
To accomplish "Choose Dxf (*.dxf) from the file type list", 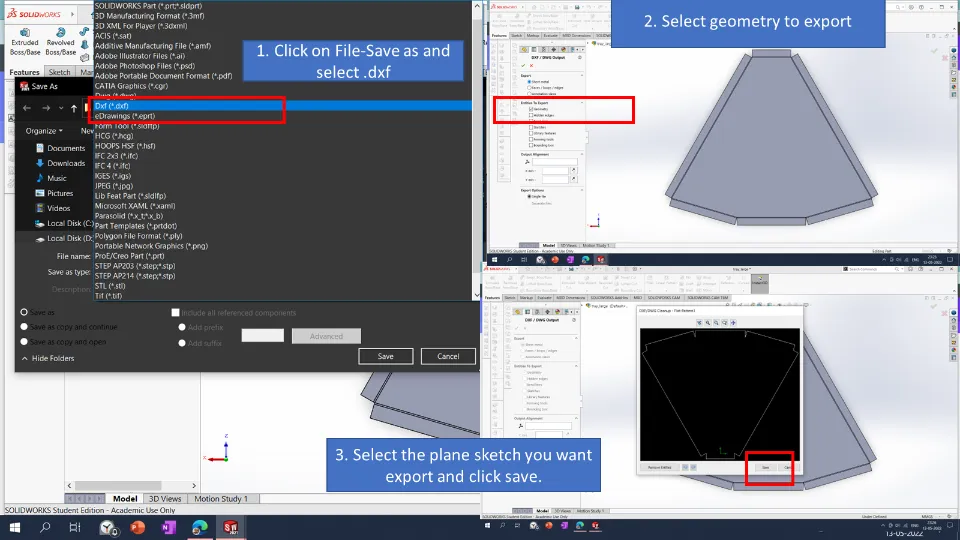I will [282, 106].
